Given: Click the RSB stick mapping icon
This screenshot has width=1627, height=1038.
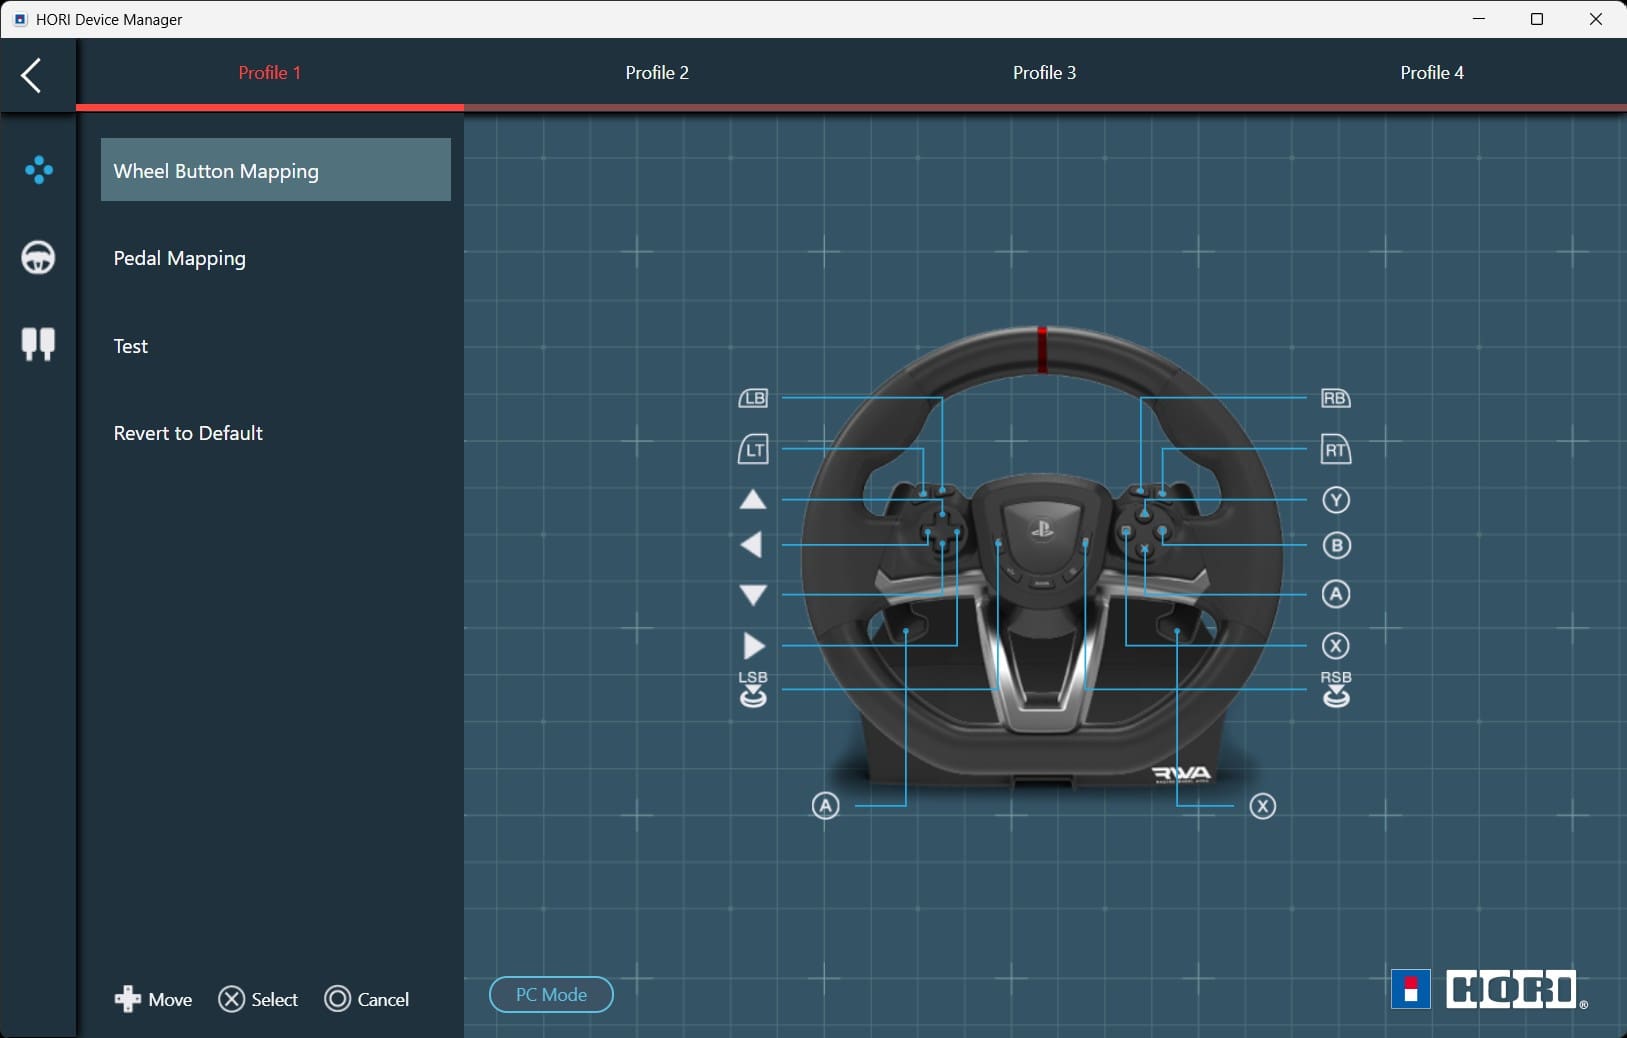Looking at the screenshot, I should pyautogui.click(x=1336, y=690).
